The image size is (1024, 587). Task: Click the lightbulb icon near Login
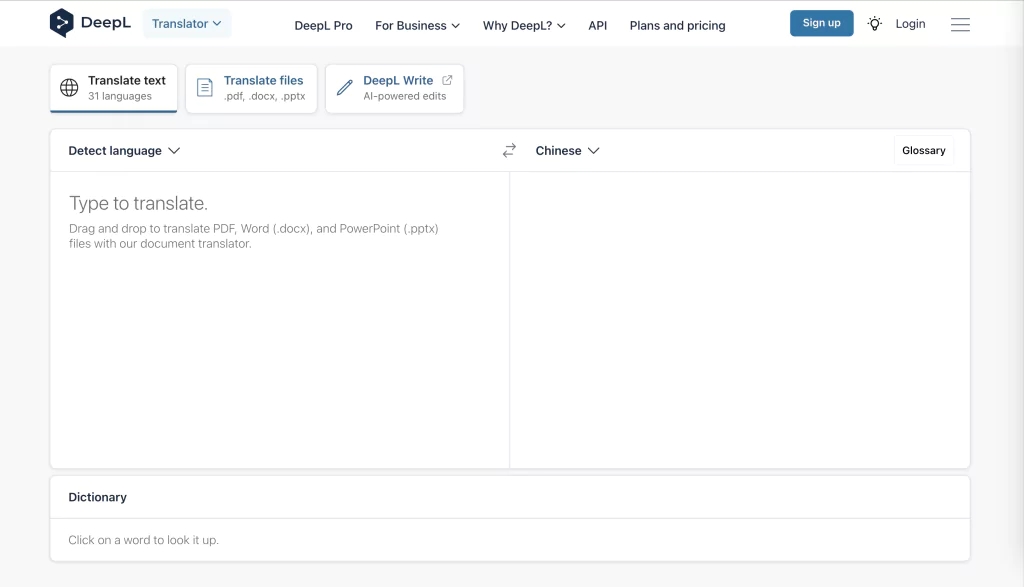875,23
